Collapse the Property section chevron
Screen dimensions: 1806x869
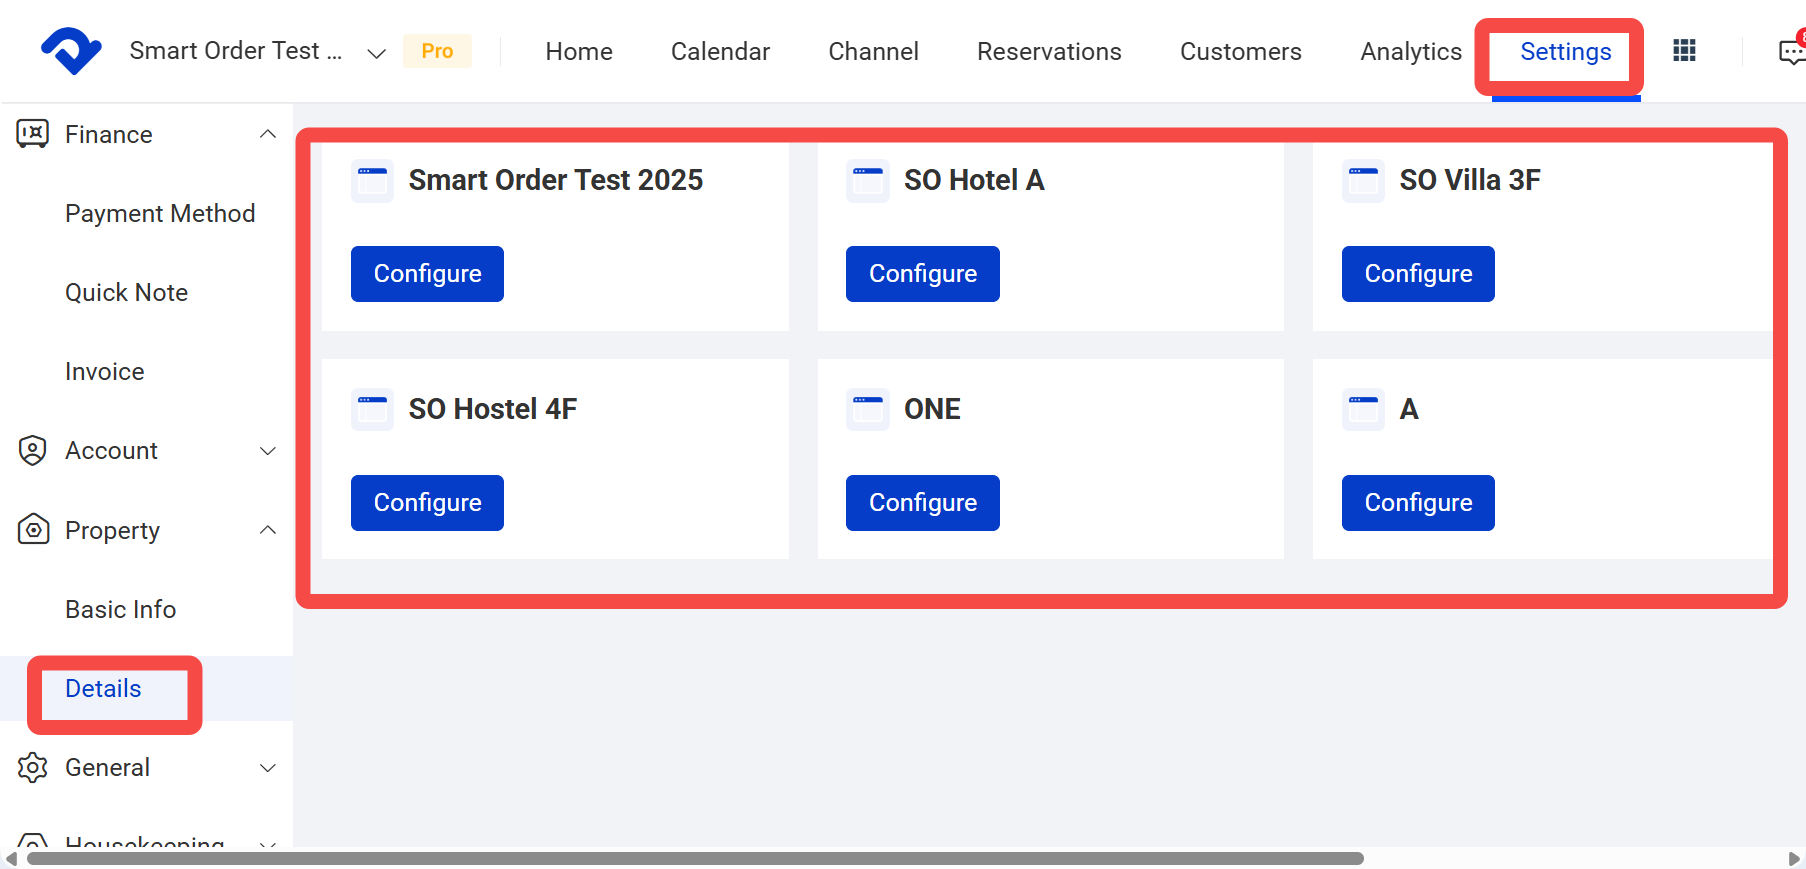pos(268,530)
